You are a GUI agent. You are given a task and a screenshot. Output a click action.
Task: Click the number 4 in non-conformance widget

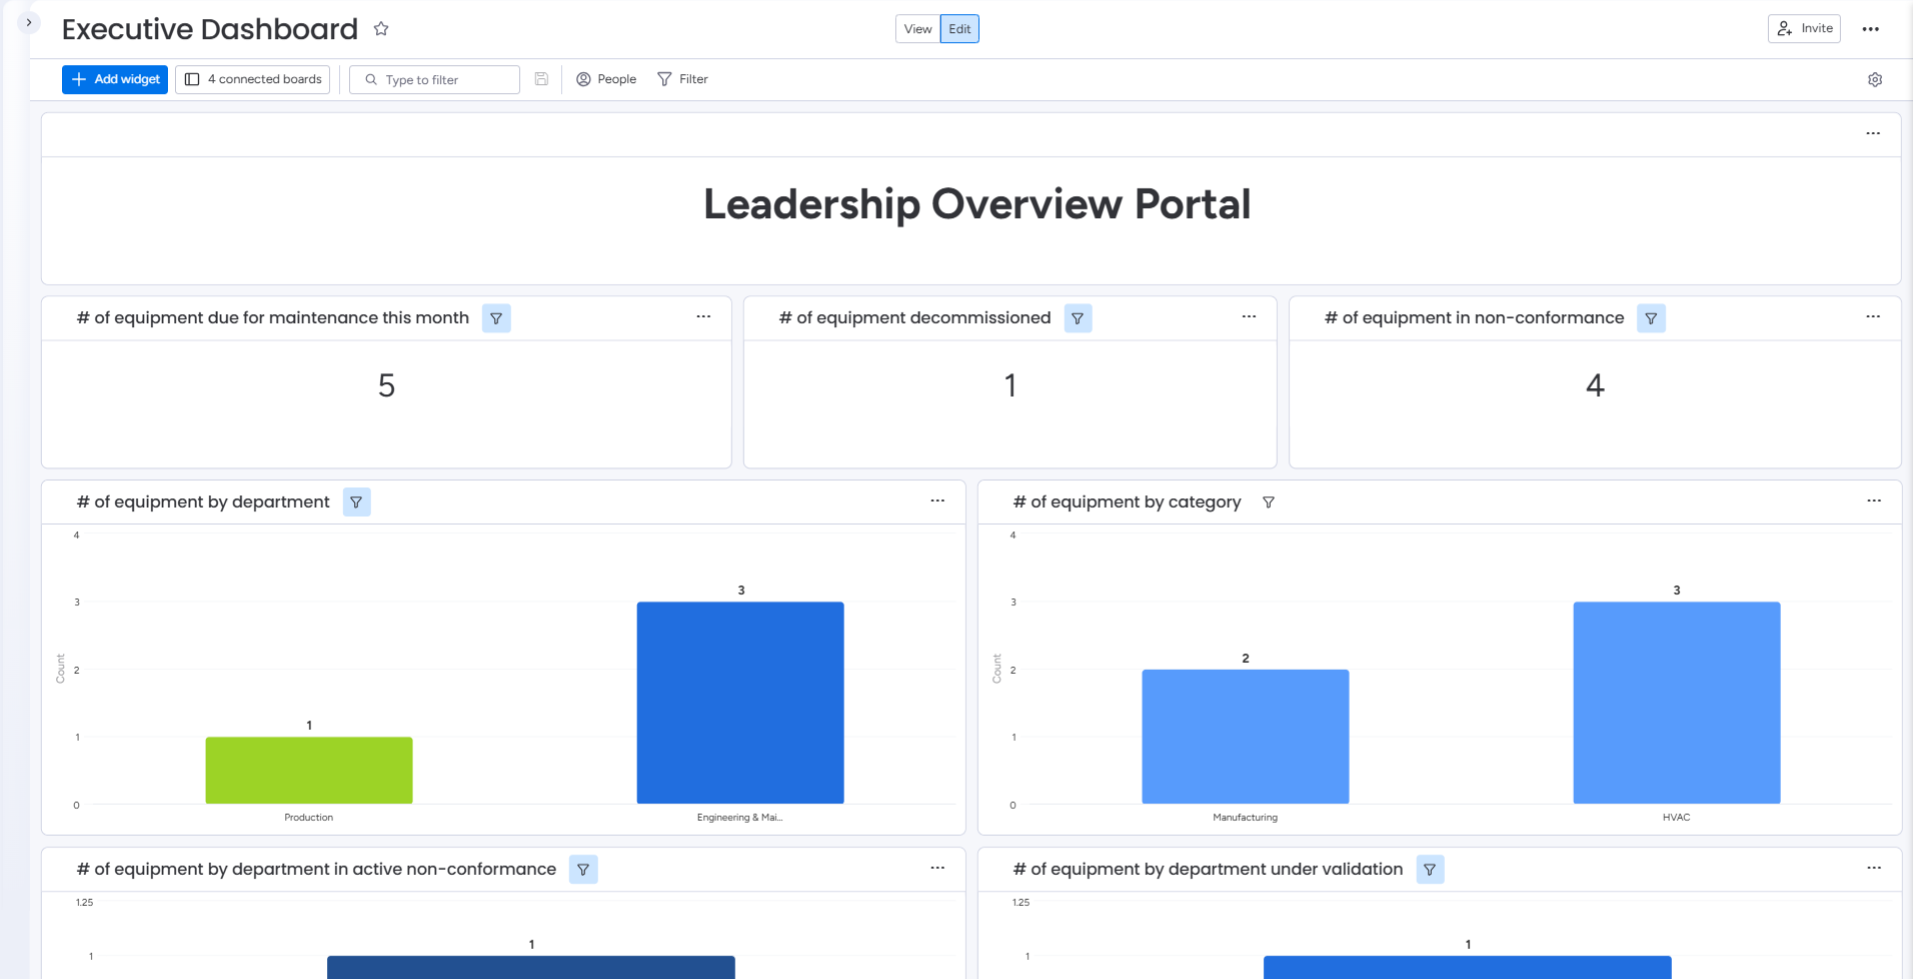(x=1595, y=386)
